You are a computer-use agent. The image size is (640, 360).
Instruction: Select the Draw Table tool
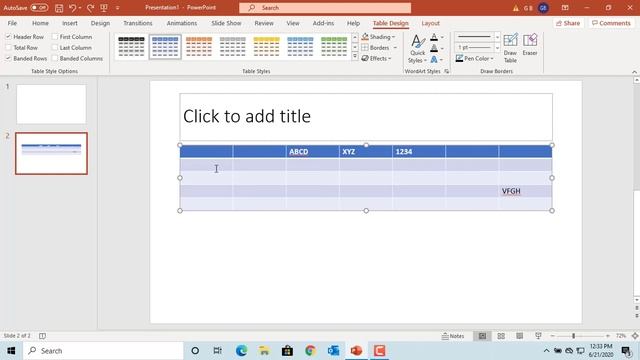click(x=510, y=48)
